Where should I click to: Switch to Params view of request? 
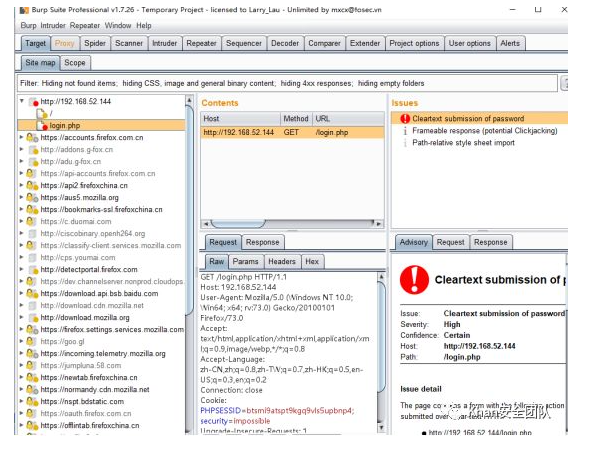click(245, 261)
